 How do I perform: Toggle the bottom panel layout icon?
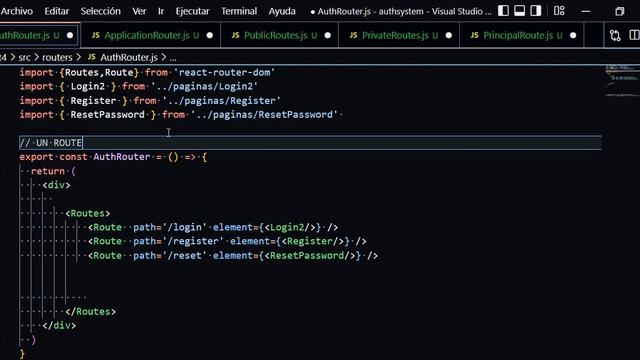[x=520, y=11]
